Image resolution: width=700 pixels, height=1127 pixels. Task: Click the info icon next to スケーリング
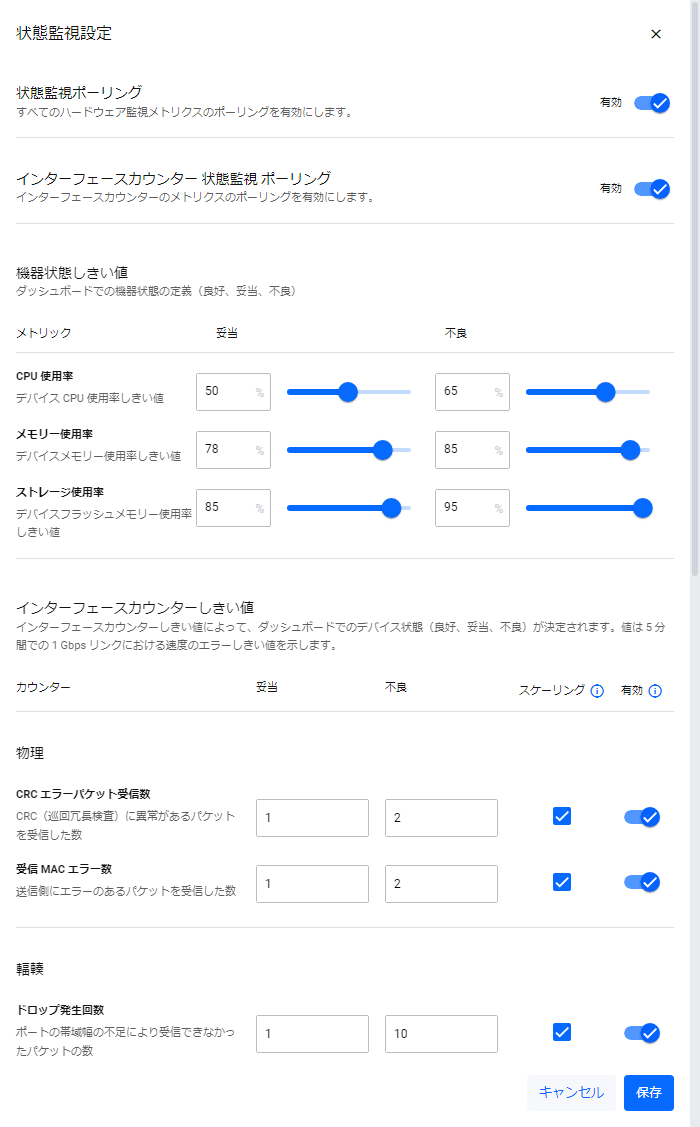[597, 691]
